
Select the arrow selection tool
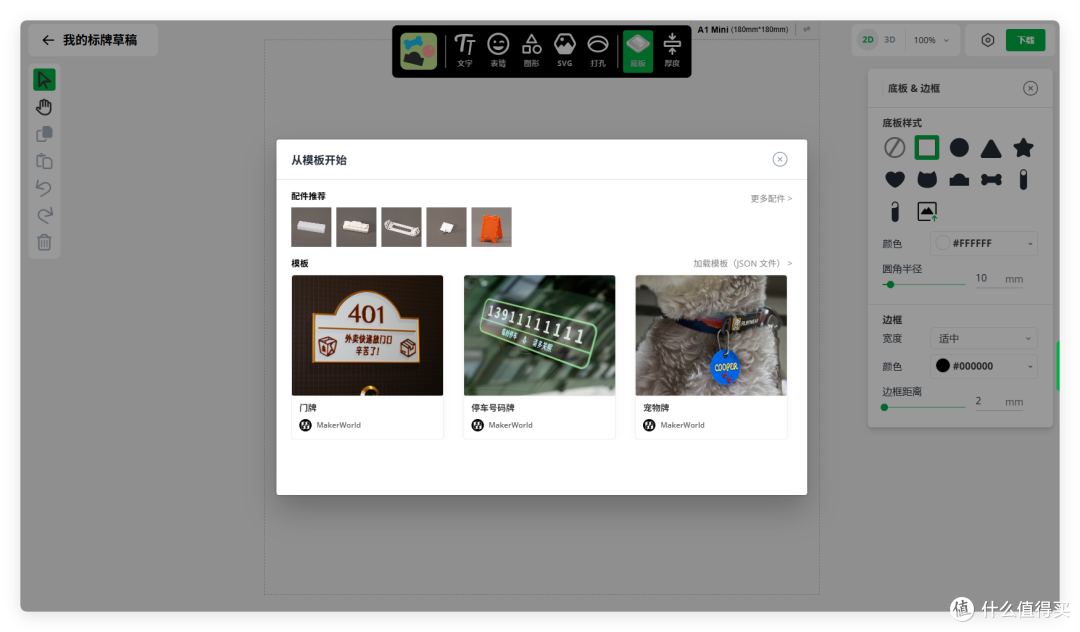tap(44, 80)
